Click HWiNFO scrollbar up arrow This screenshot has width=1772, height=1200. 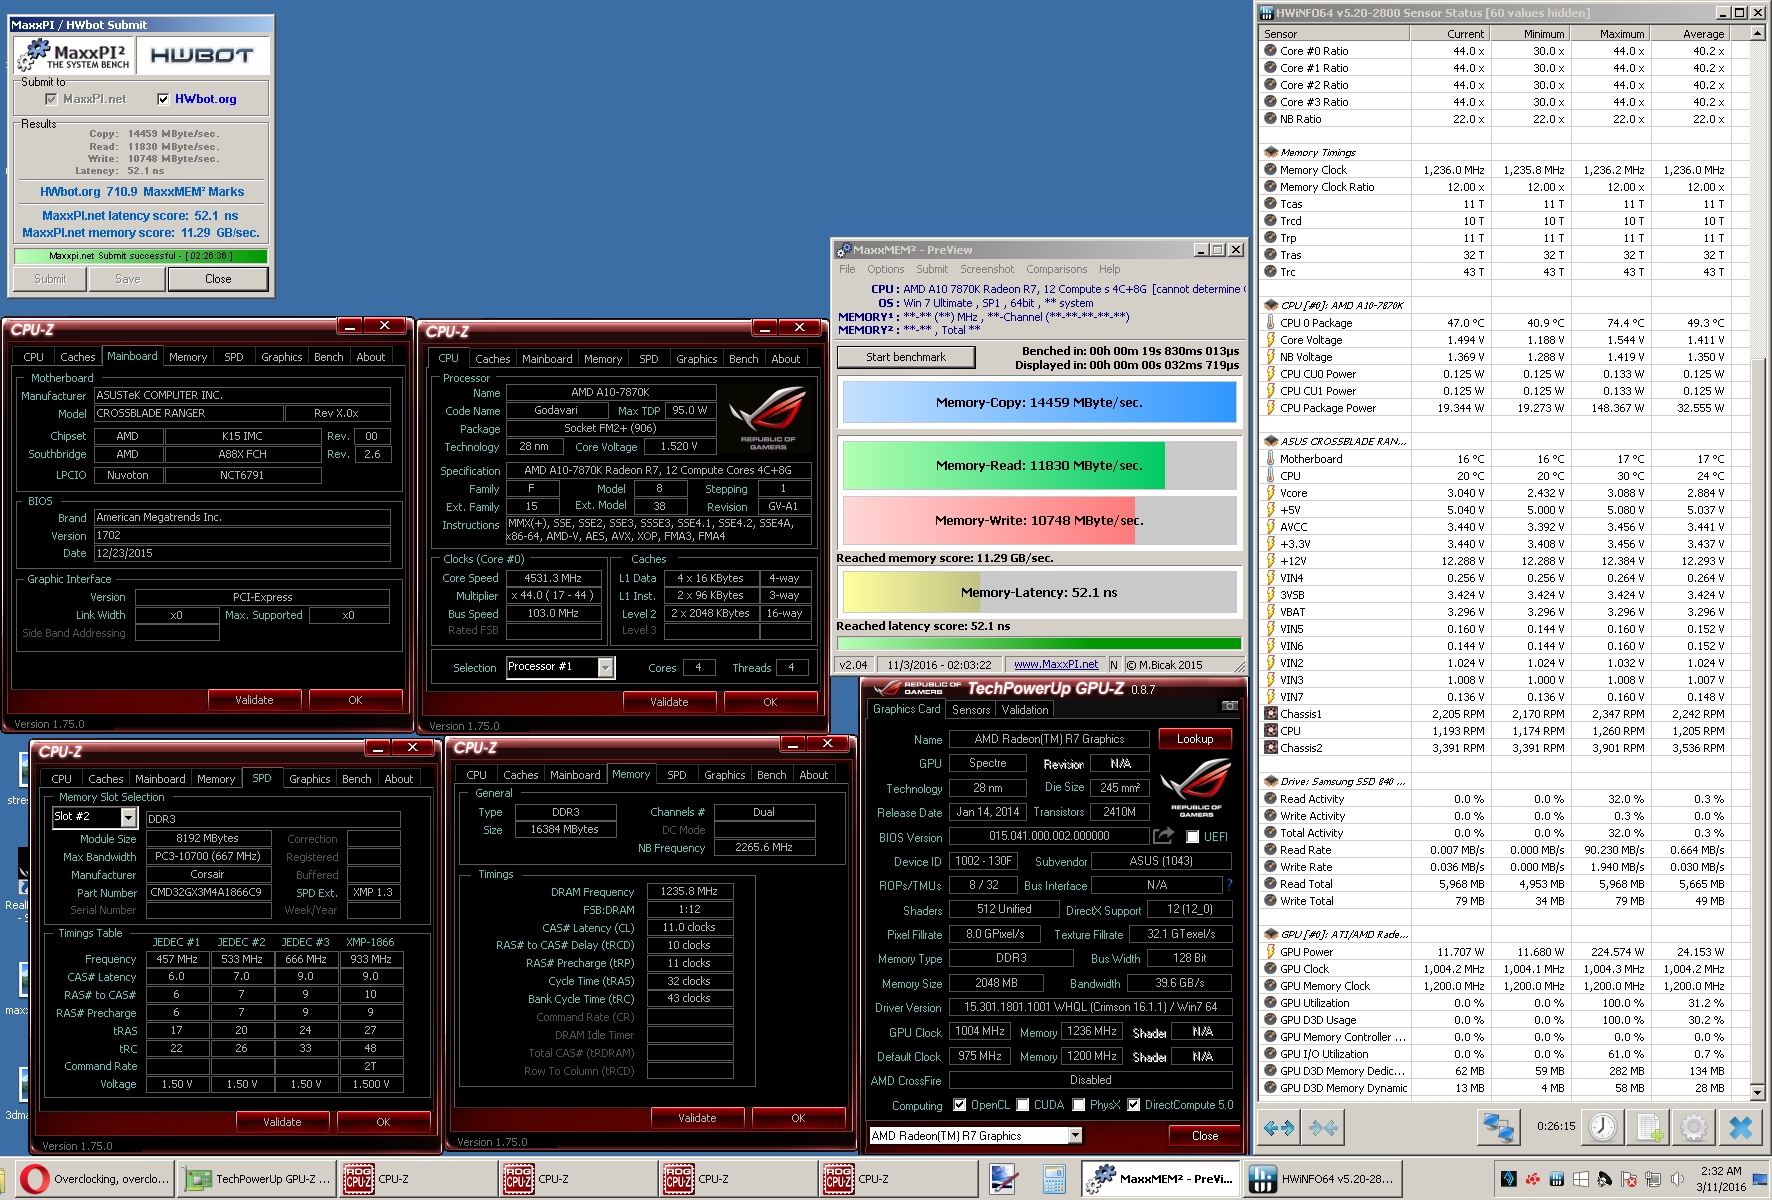click(x=1757, y=34)
